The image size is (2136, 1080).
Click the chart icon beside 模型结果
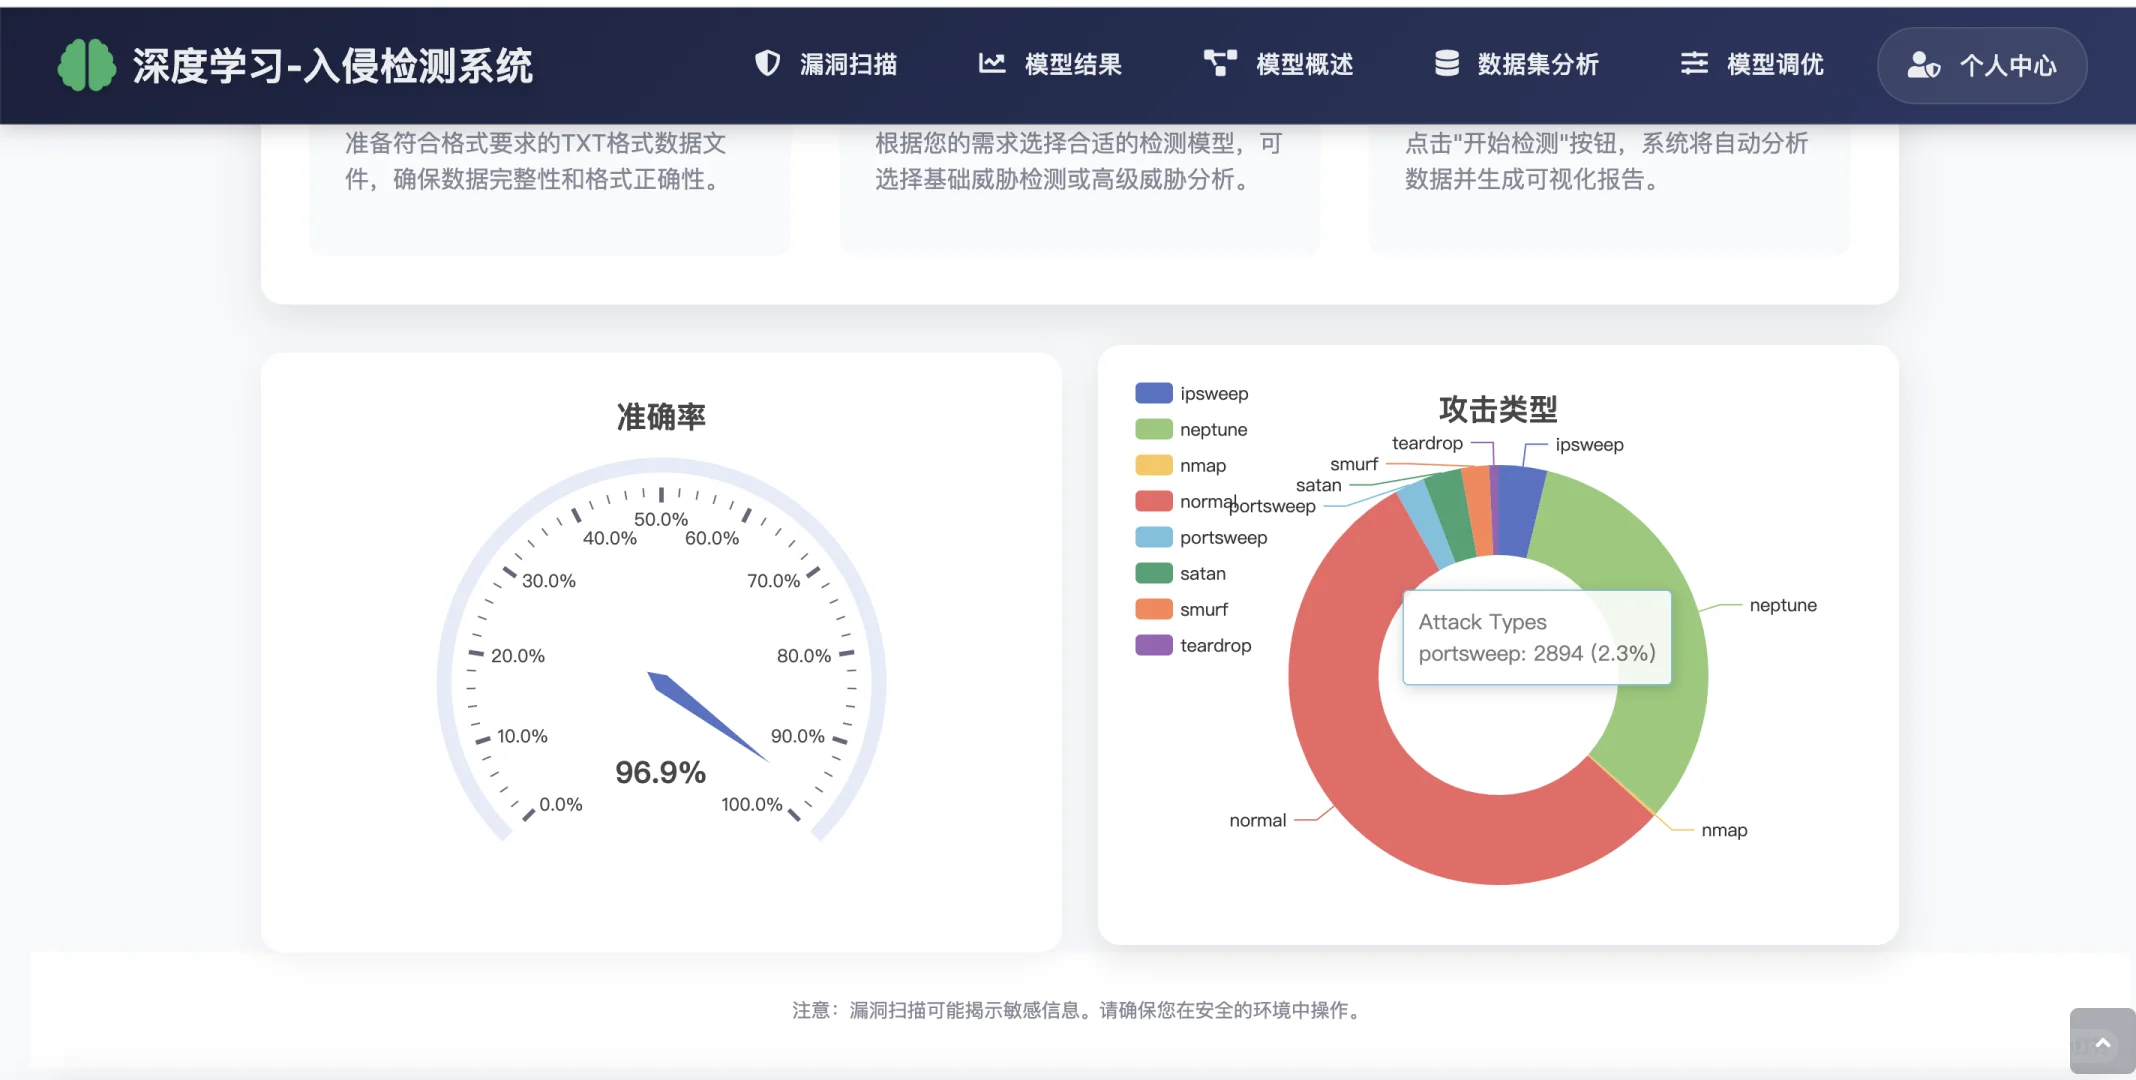[x=991, y=63]
